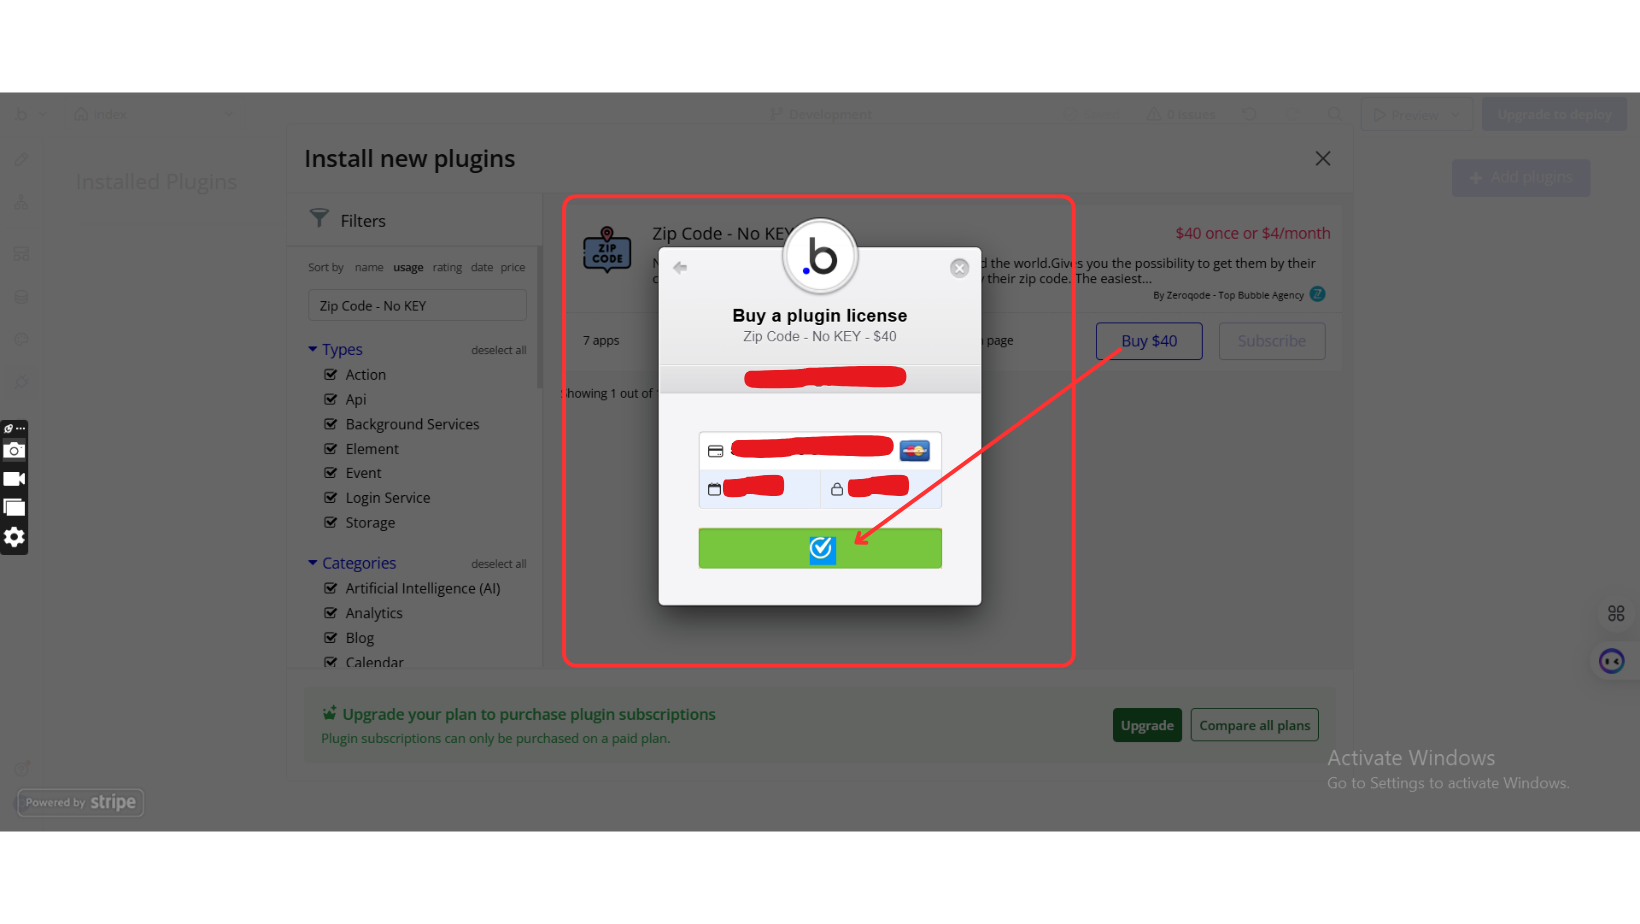Image resolution: width=1640 pixels, height=924 pixels.
Task: Click the card expiry date field
Action: pyautogui.click(x=760, y=489)
